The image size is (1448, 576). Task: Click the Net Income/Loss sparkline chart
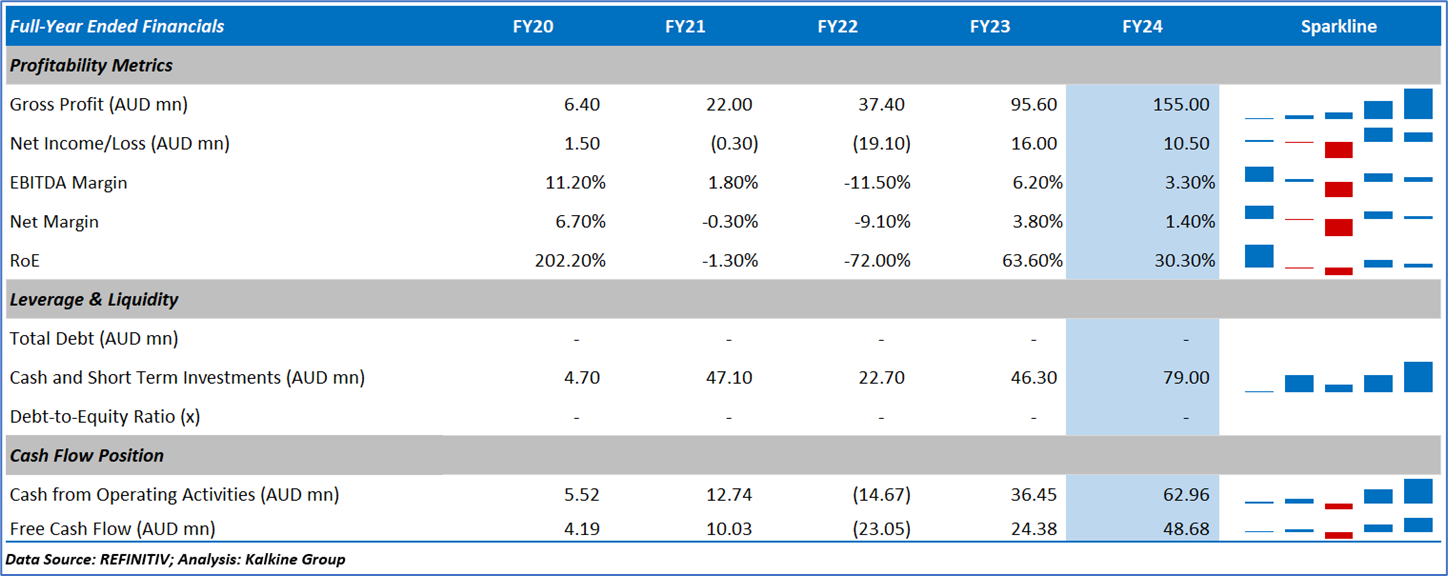[1338, 143]
